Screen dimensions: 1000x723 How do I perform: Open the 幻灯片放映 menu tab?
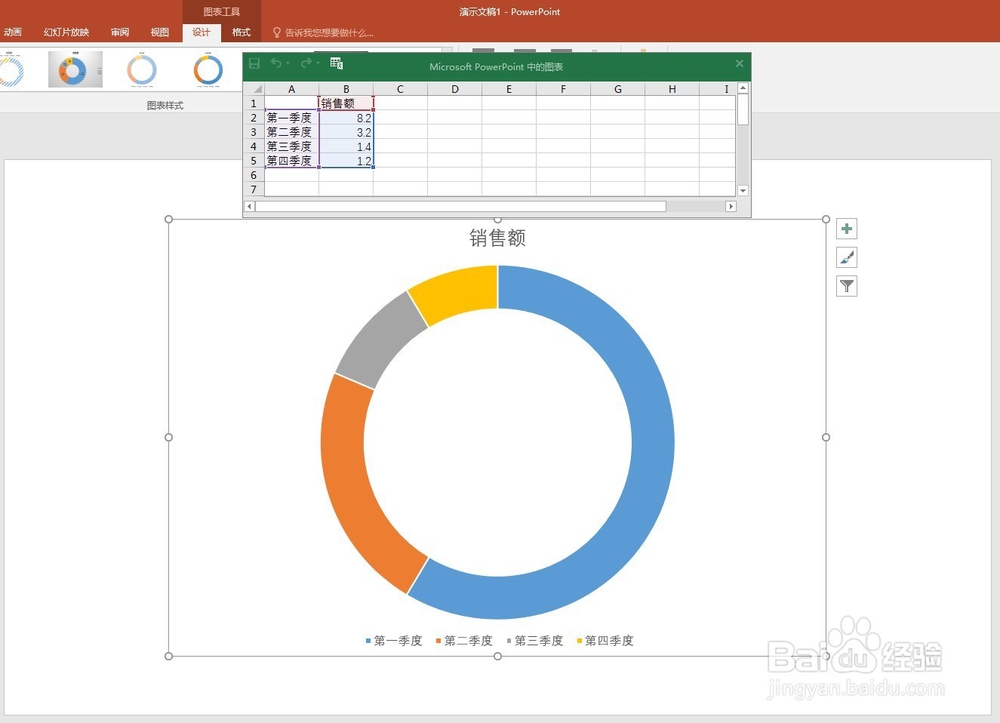pyautogui.click(x=62, y=31)
